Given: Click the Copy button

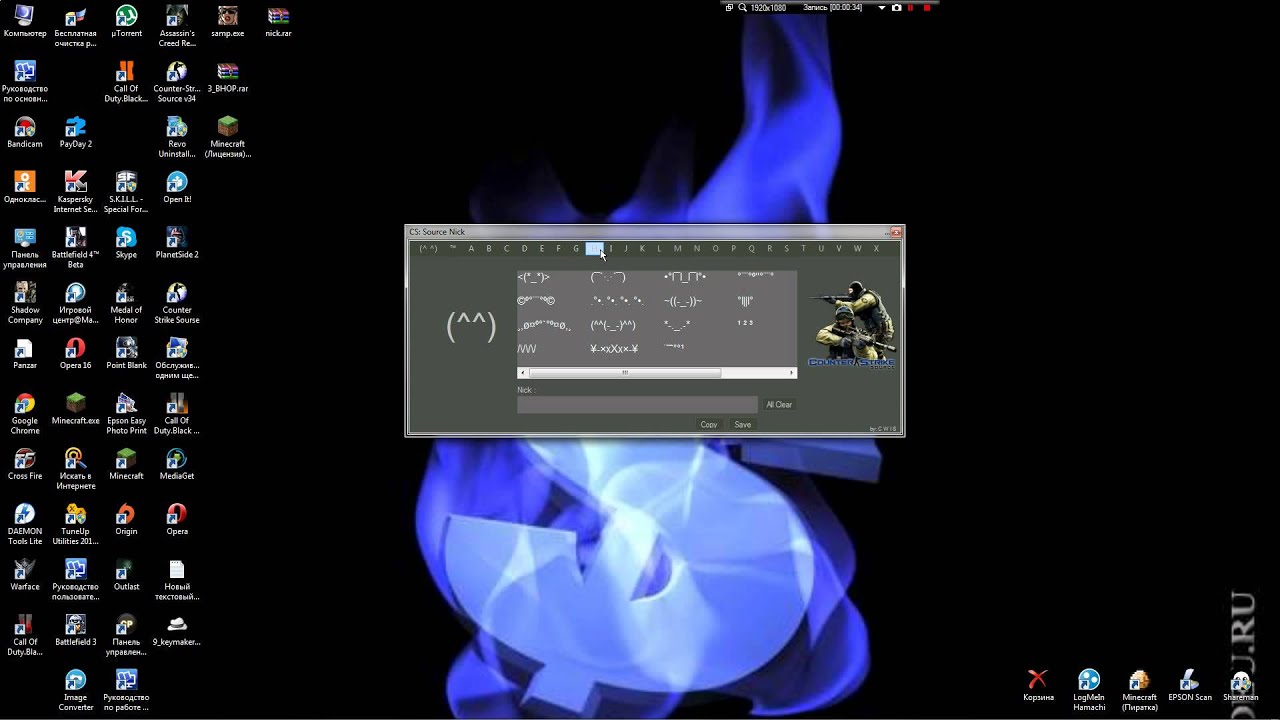Looking at the screenshot, I should (709, 424).
